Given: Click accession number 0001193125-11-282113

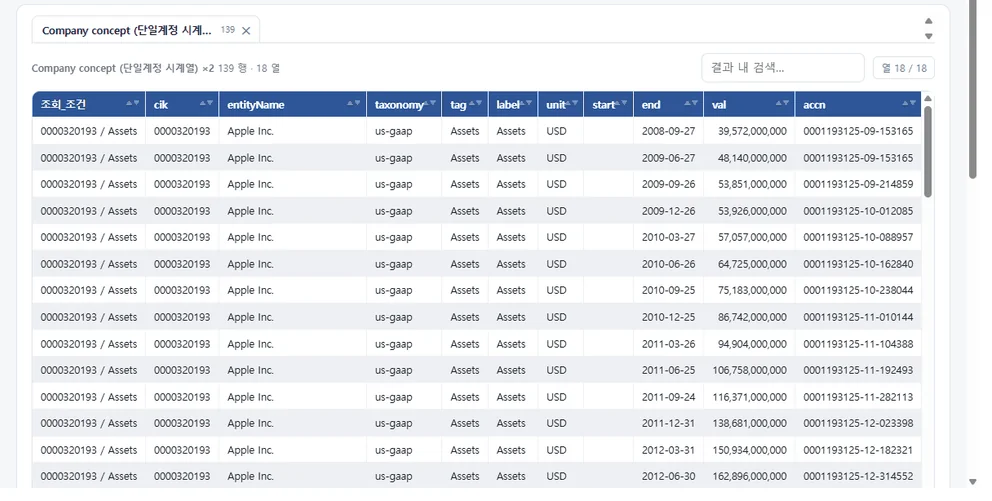Looking at the screenshot, I should click(x=858, y=397).
